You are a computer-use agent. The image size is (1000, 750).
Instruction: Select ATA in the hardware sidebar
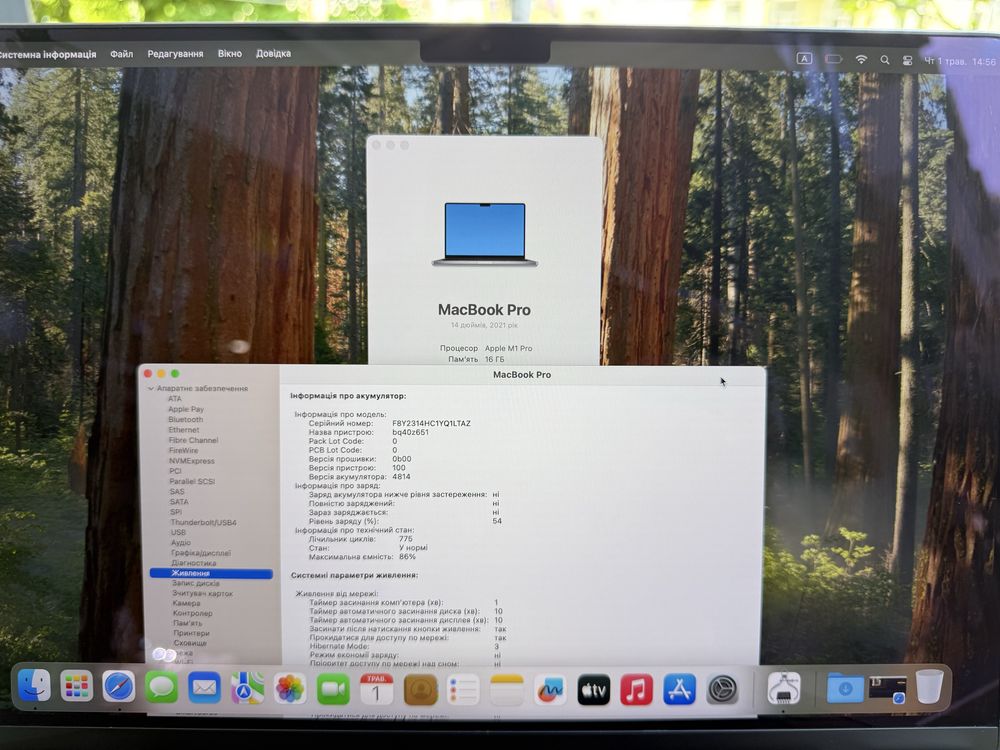click(x=175, y=399)
